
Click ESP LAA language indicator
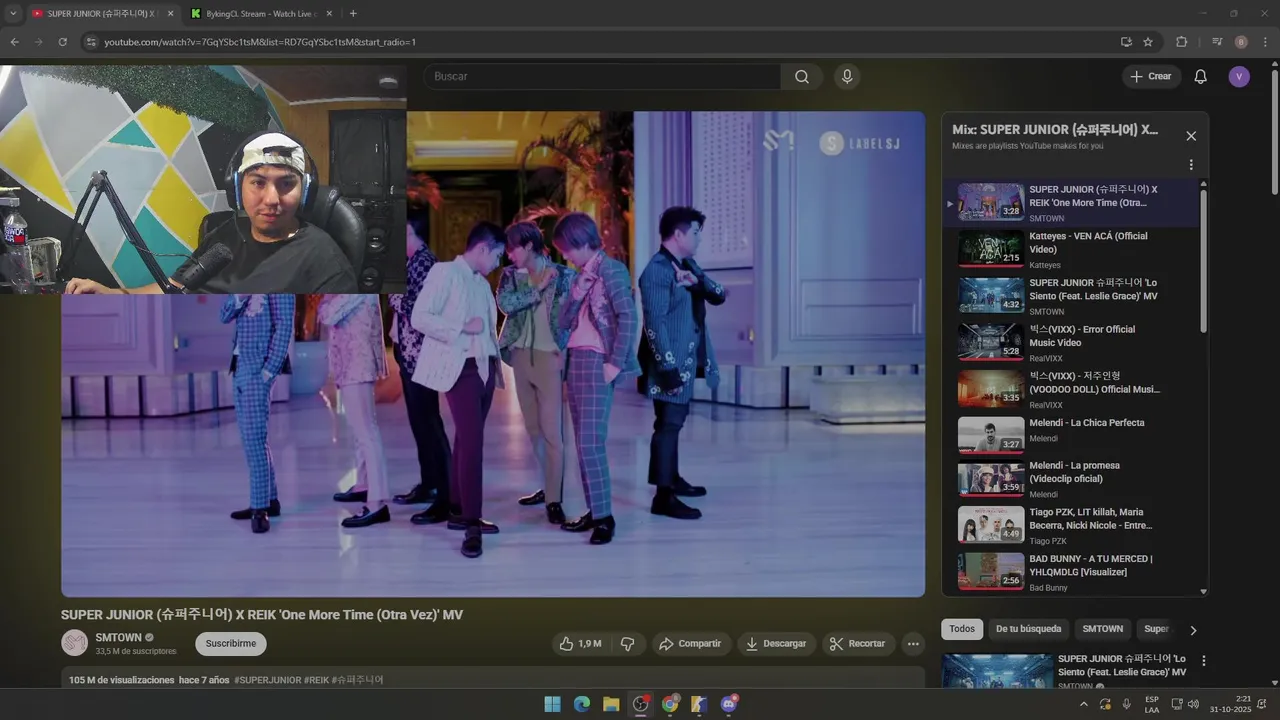pos(1152,704)
